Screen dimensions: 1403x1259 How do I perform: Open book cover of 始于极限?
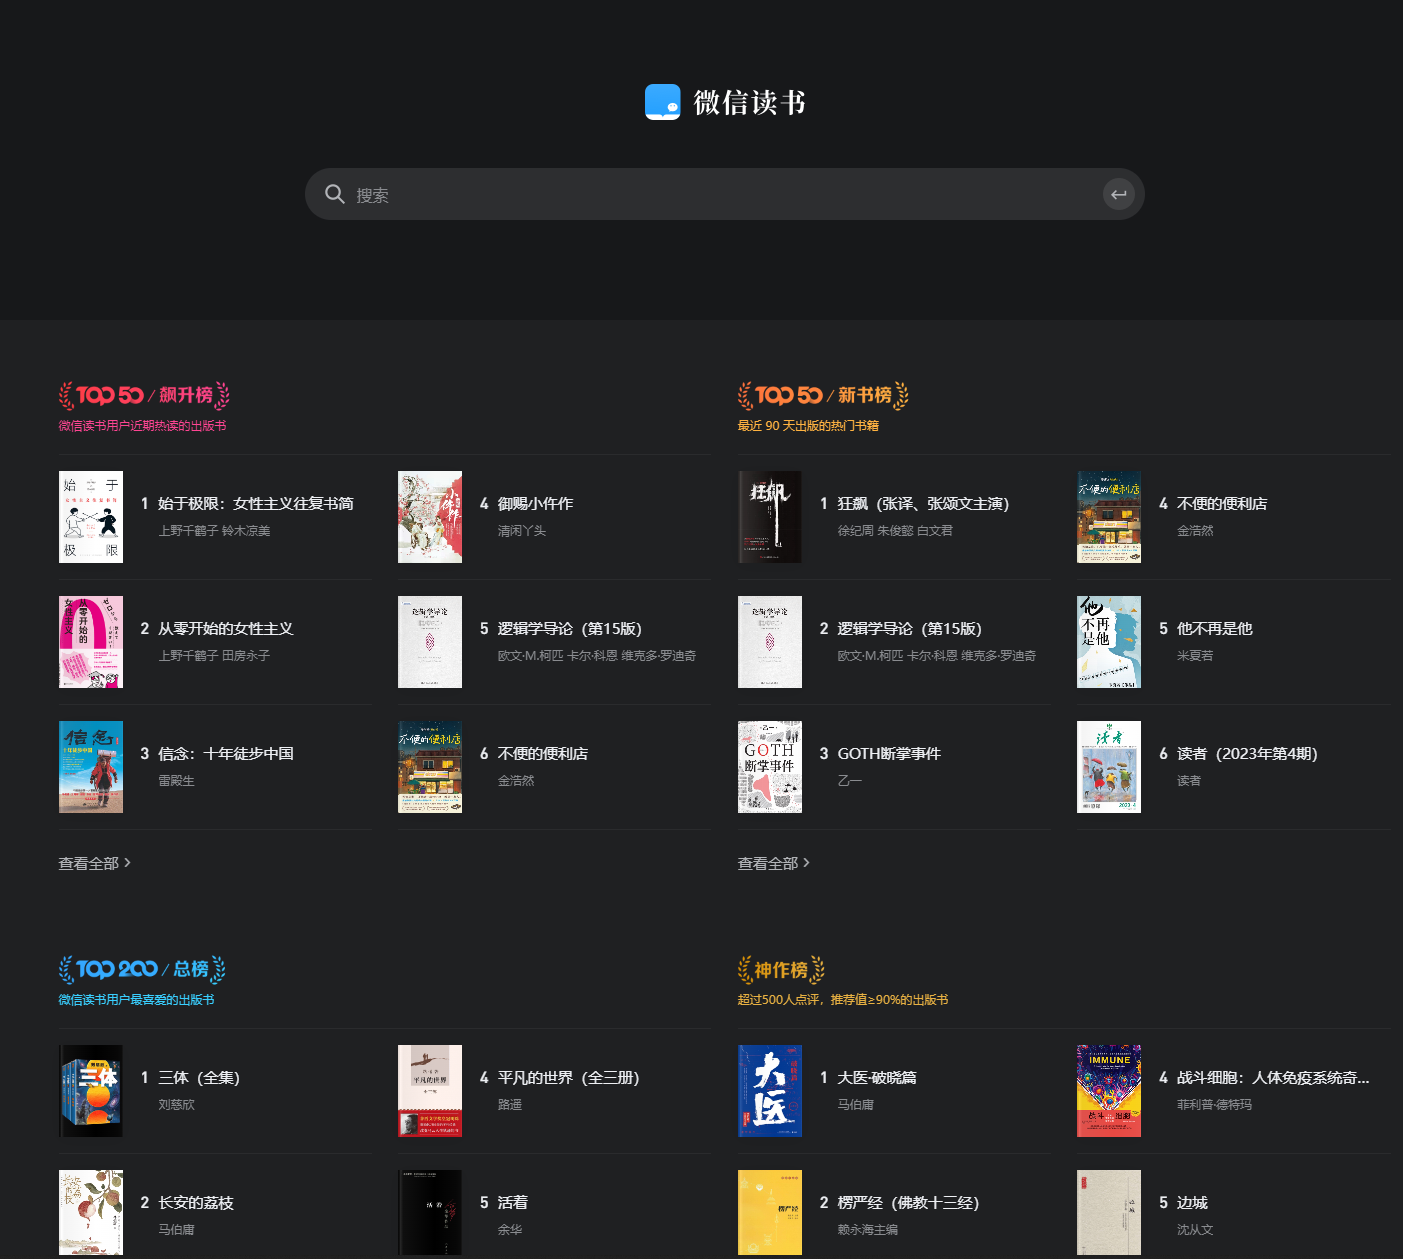(x=91, y=517)
